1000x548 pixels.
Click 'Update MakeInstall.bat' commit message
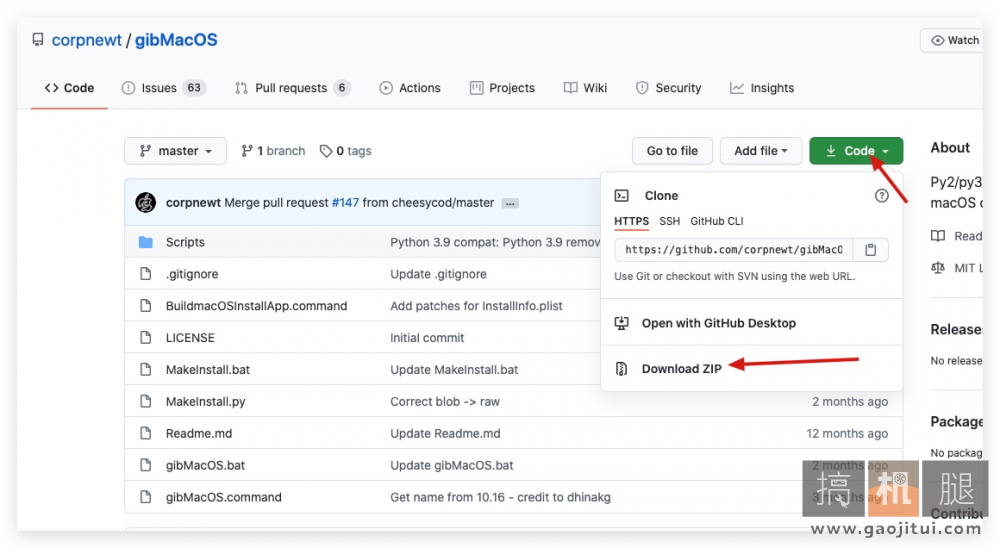(454, 370)
